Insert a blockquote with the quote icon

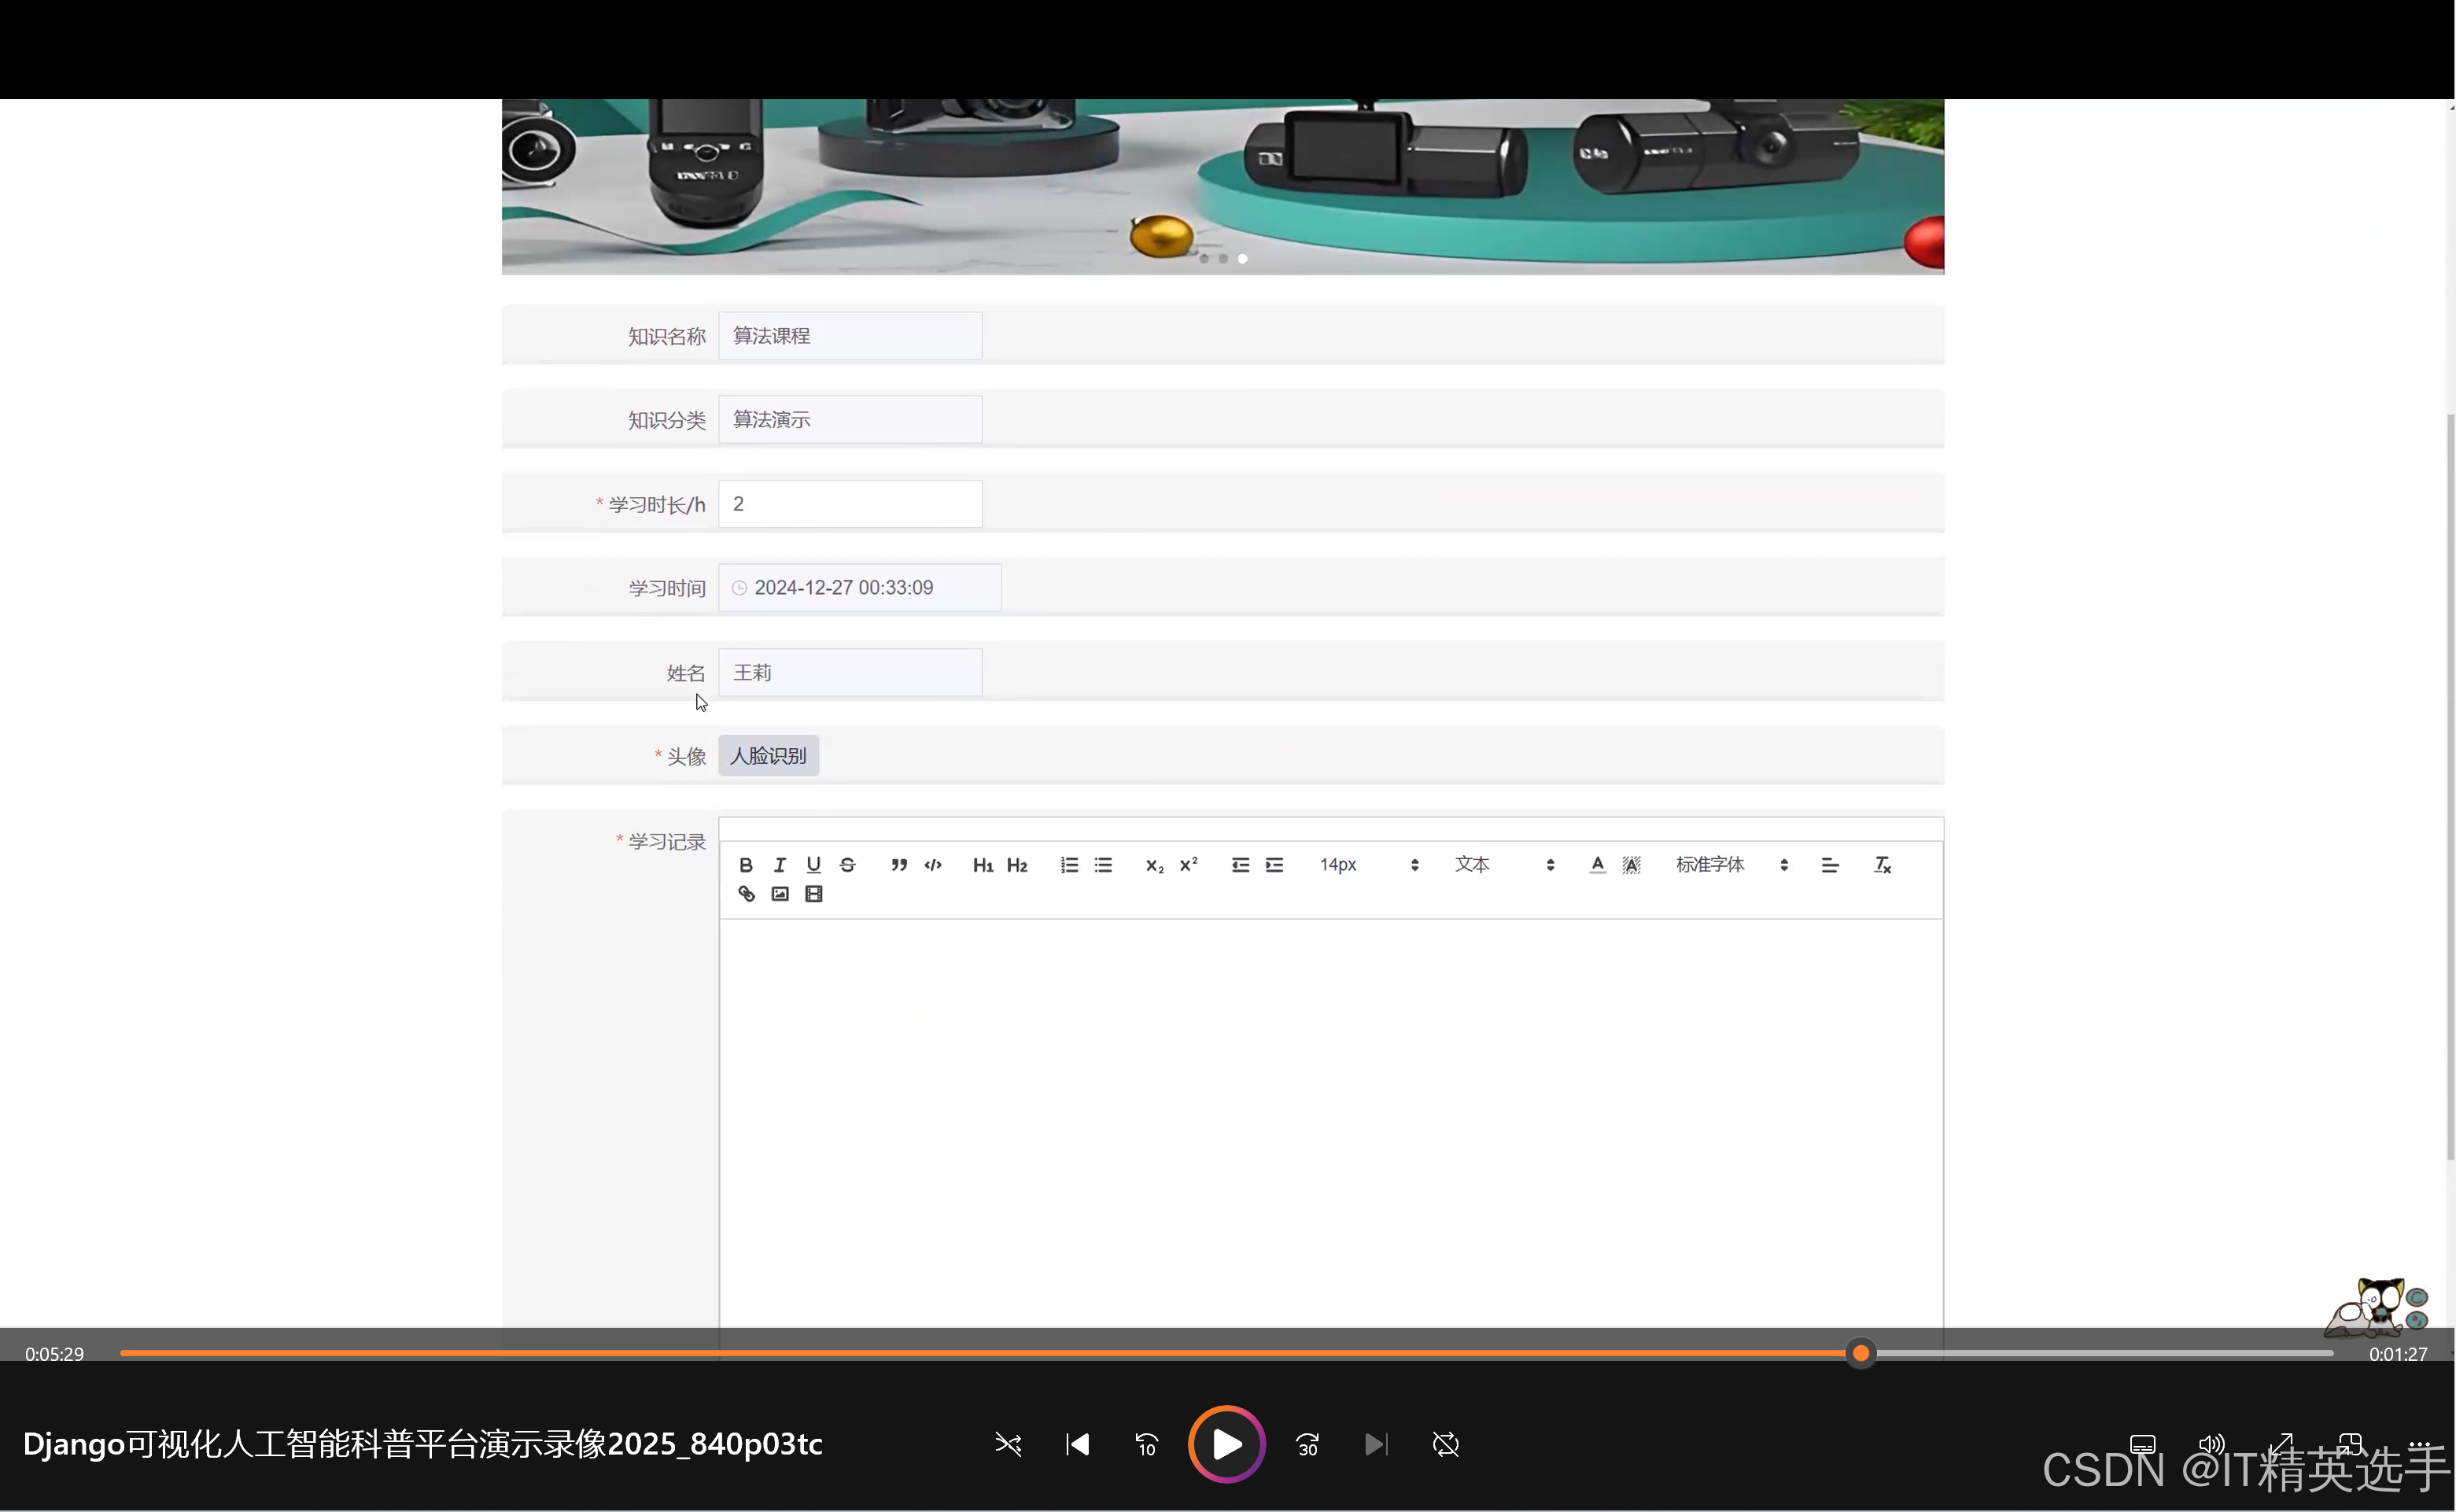pos(899,865)
